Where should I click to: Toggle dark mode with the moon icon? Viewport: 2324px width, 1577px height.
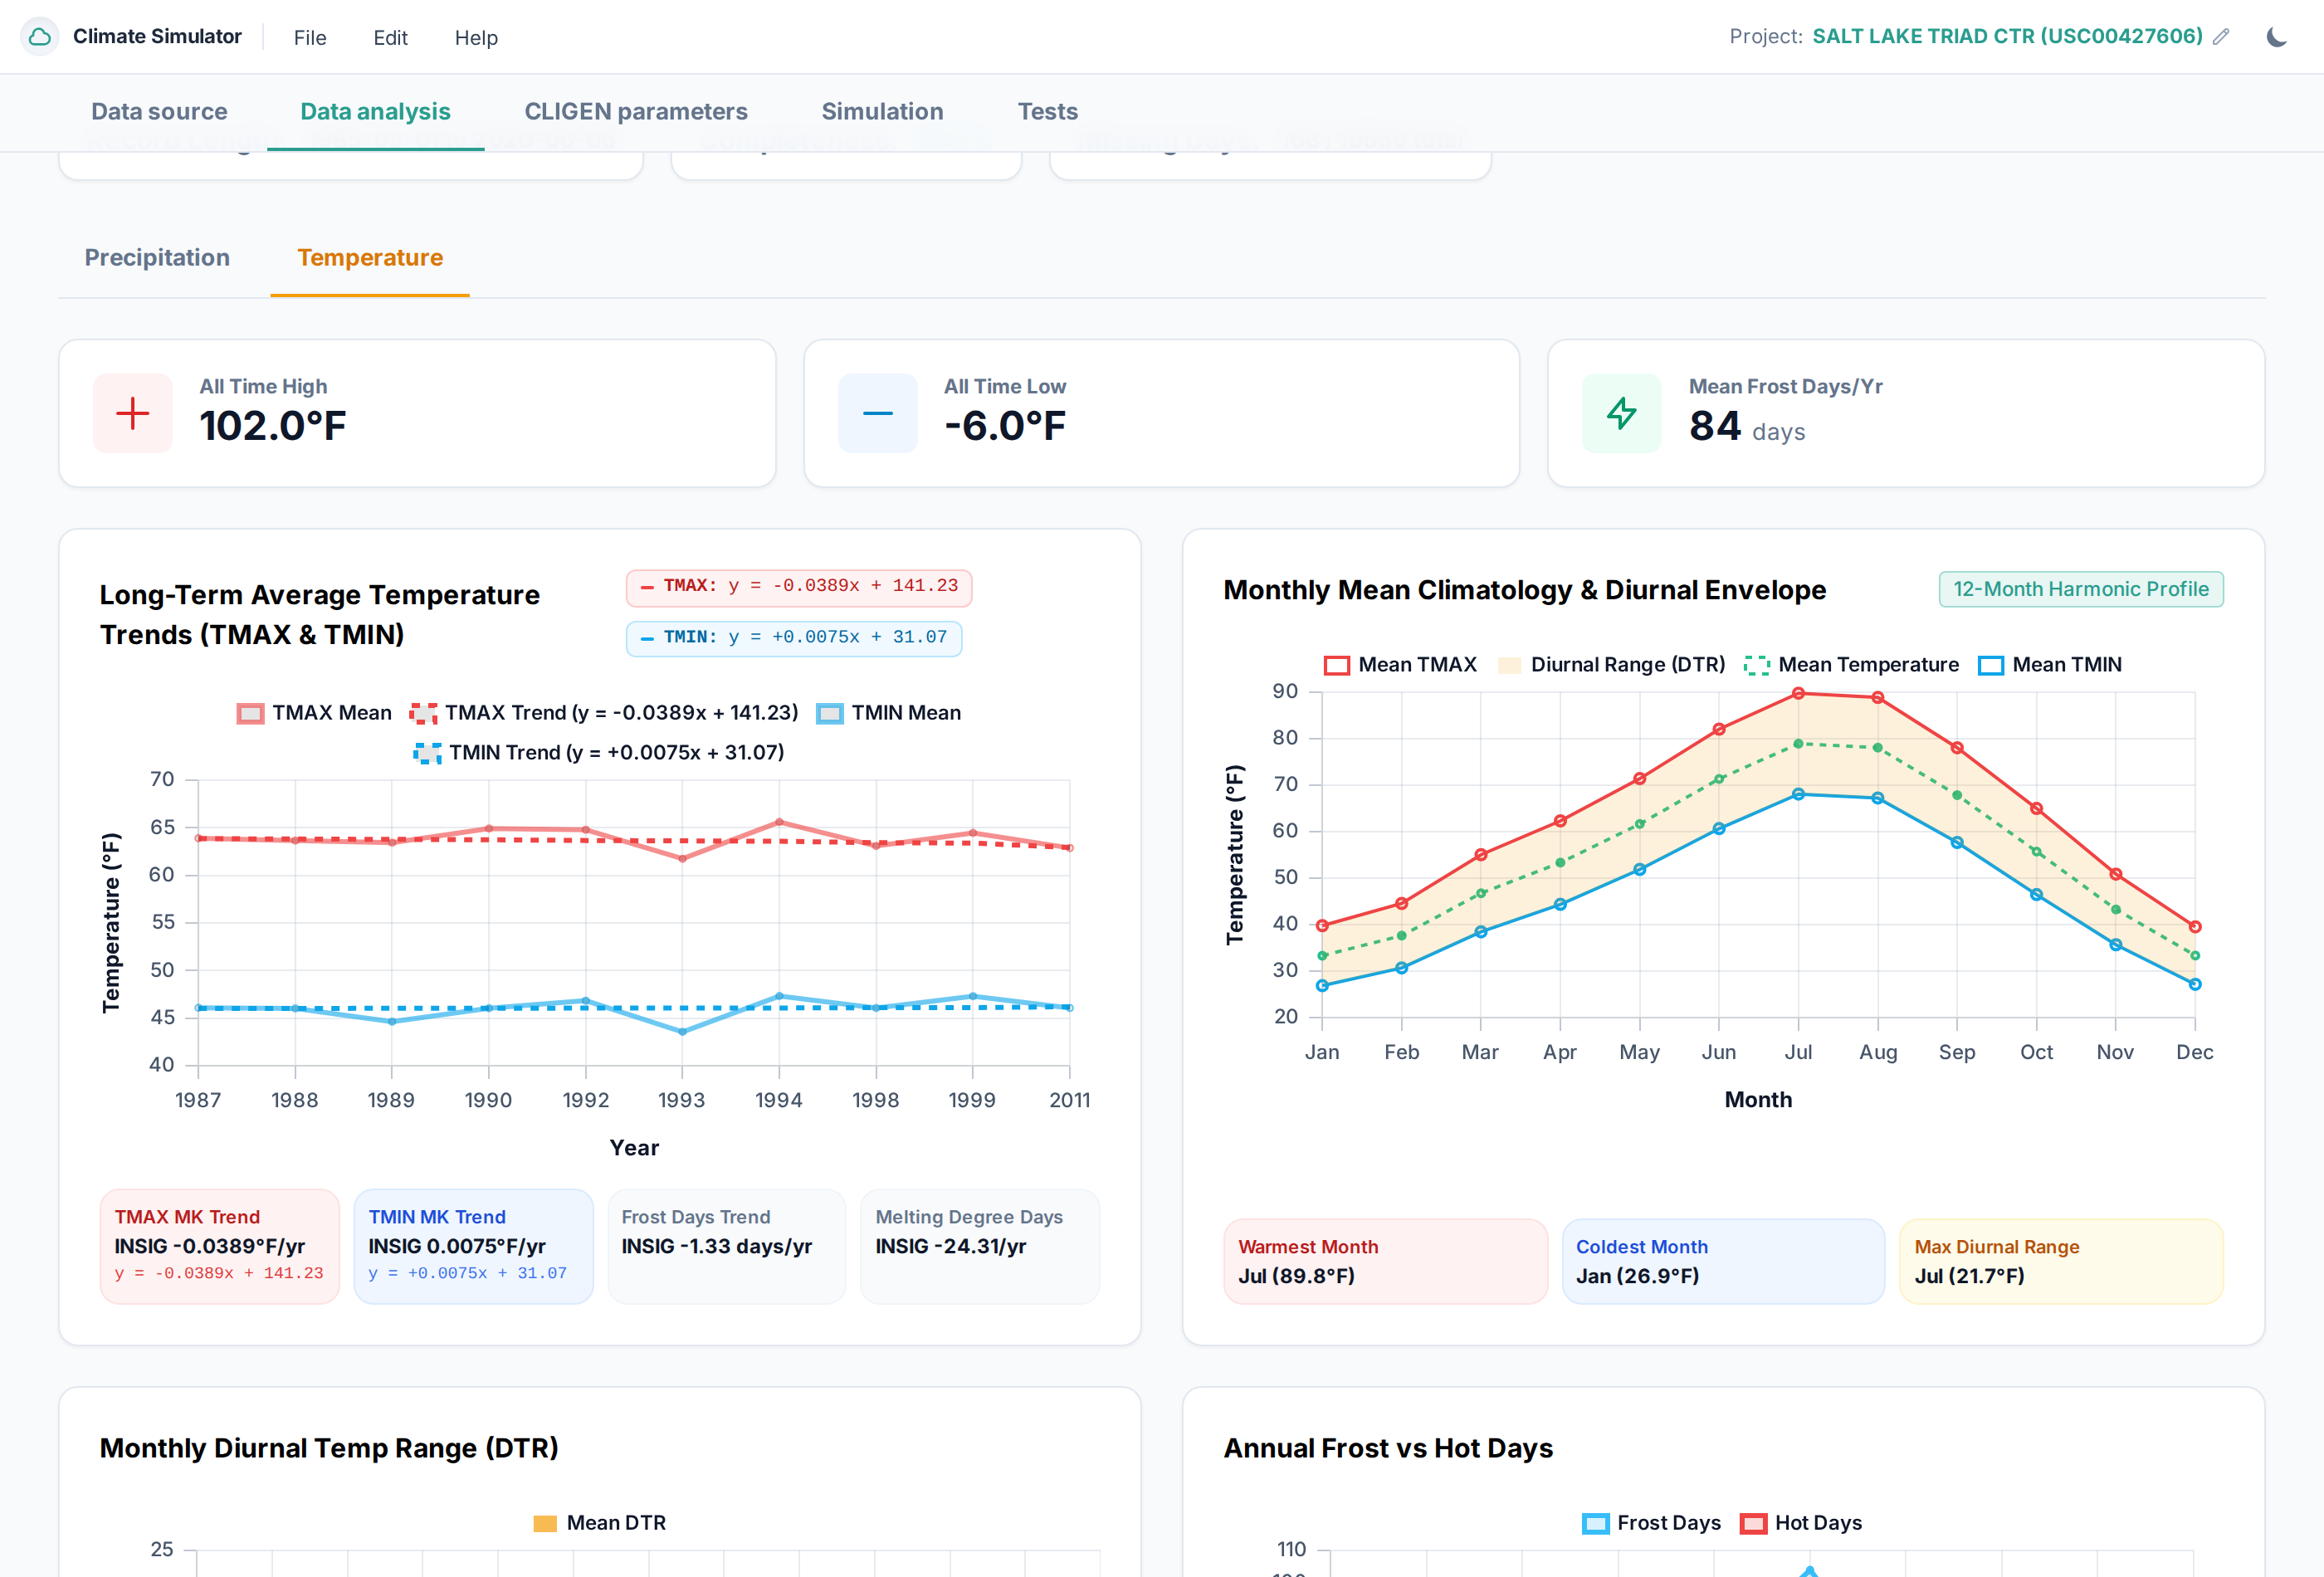click(2277, 37)
